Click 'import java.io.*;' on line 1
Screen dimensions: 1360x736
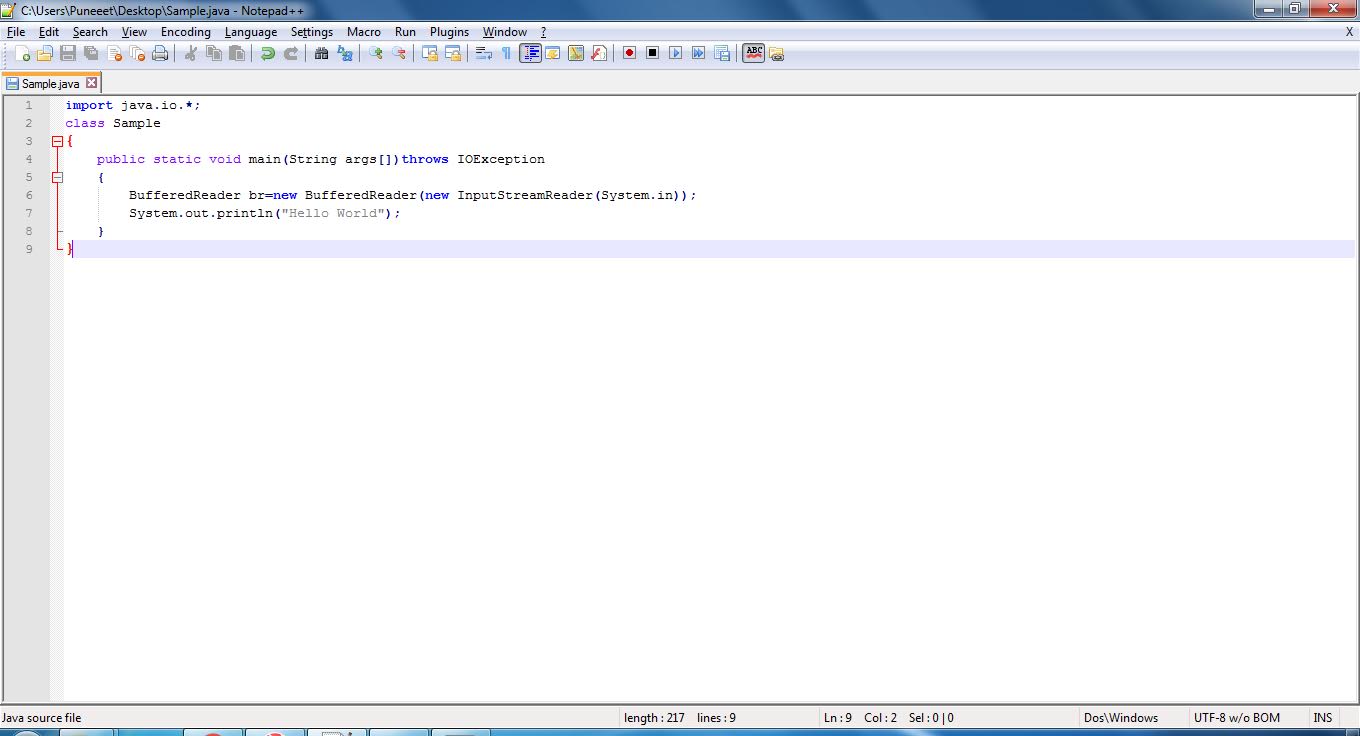coord(133,105)
